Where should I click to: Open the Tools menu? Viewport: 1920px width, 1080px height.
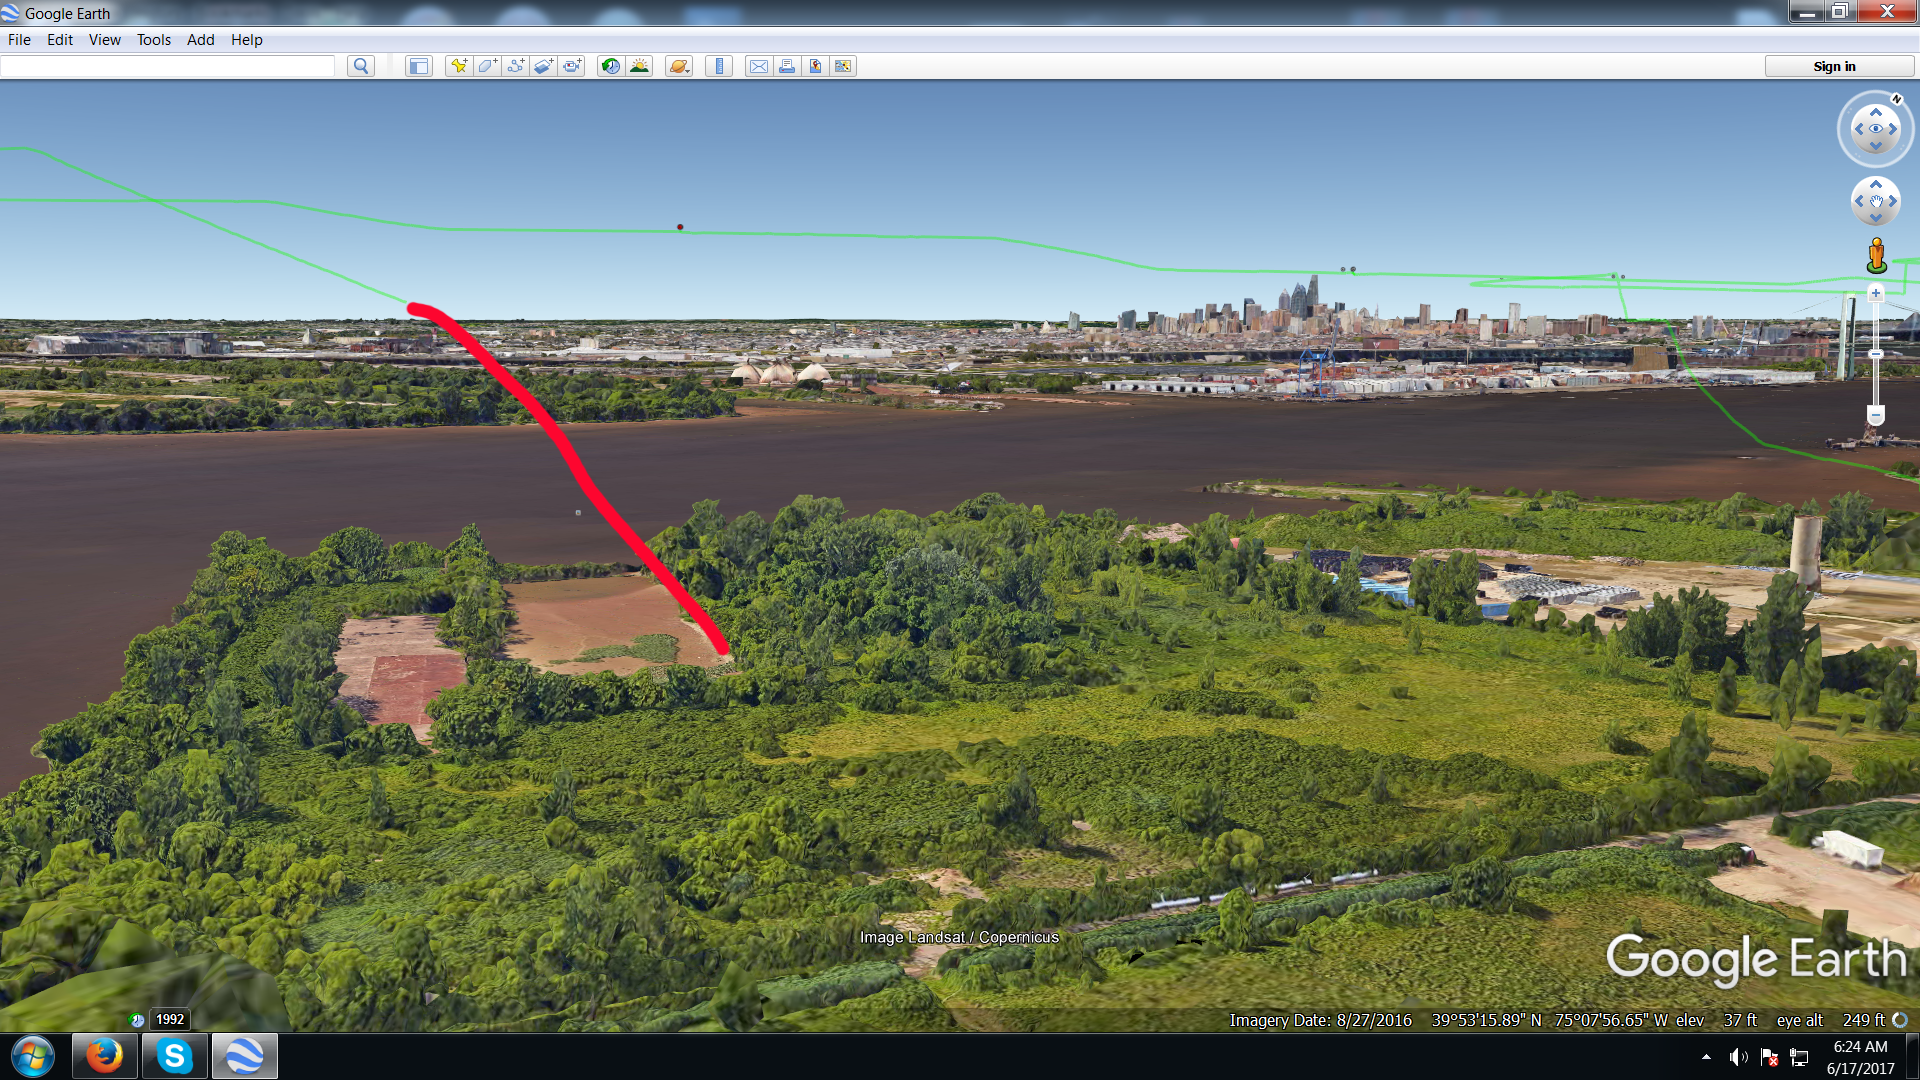154,40
